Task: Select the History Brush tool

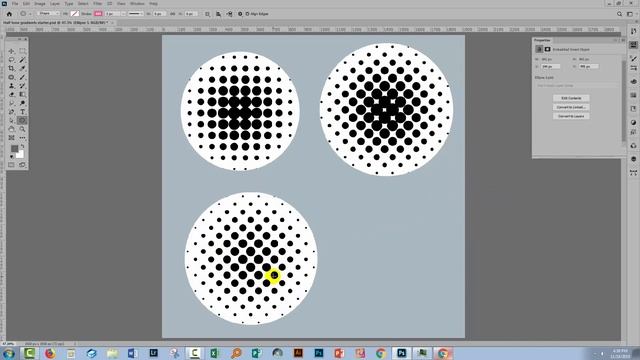Action: click(22, 86)
